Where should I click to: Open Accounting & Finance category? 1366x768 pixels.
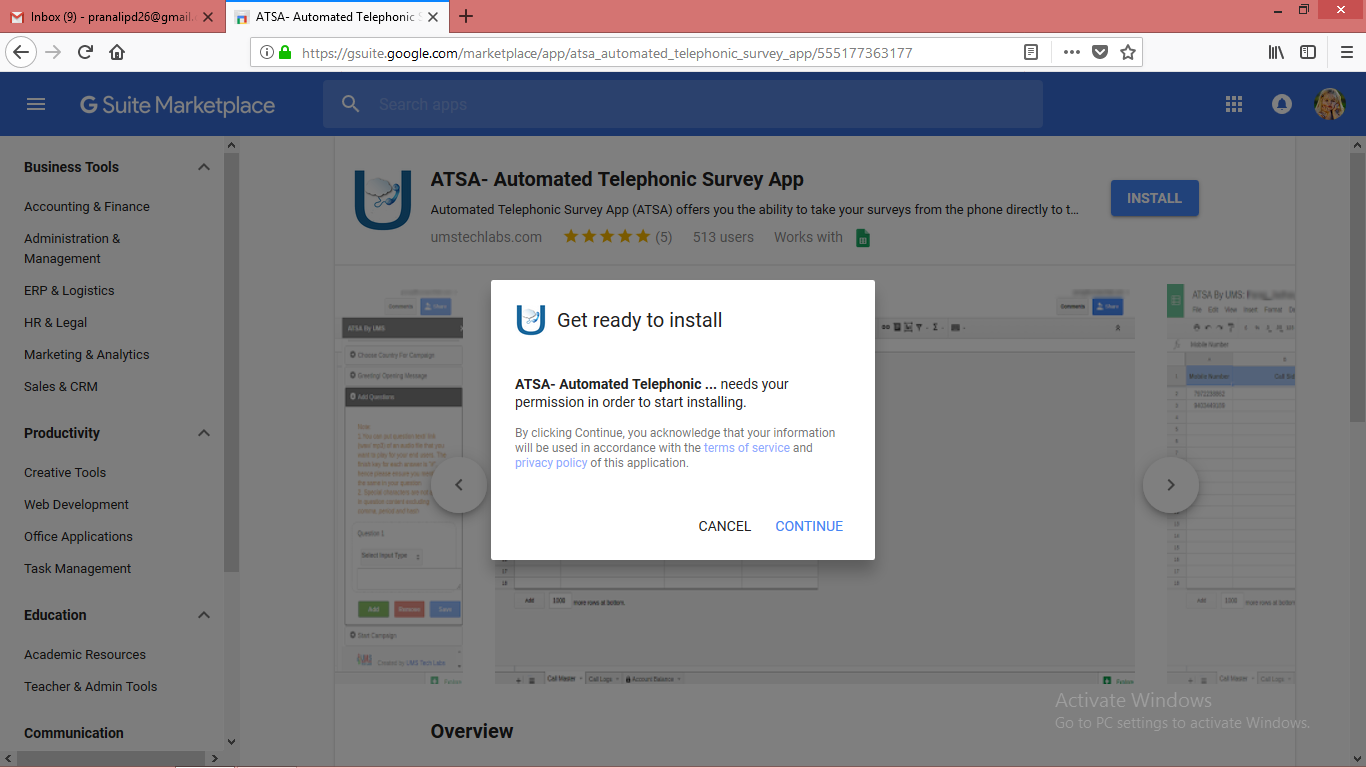87,207
